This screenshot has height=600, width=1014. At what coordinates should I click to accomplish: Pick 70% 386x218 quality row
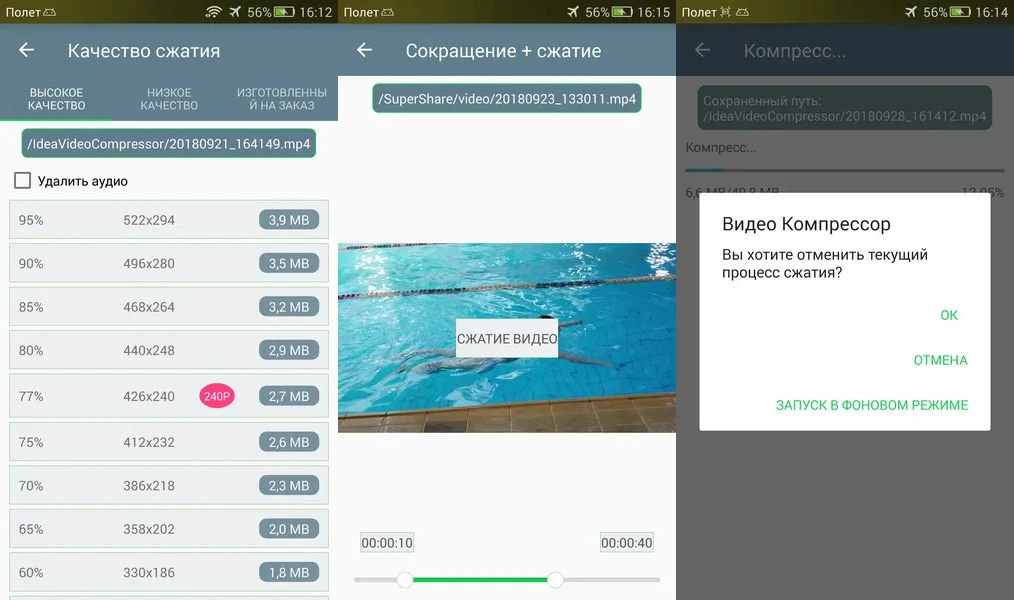pyautogui.click(x=169, y=486)
